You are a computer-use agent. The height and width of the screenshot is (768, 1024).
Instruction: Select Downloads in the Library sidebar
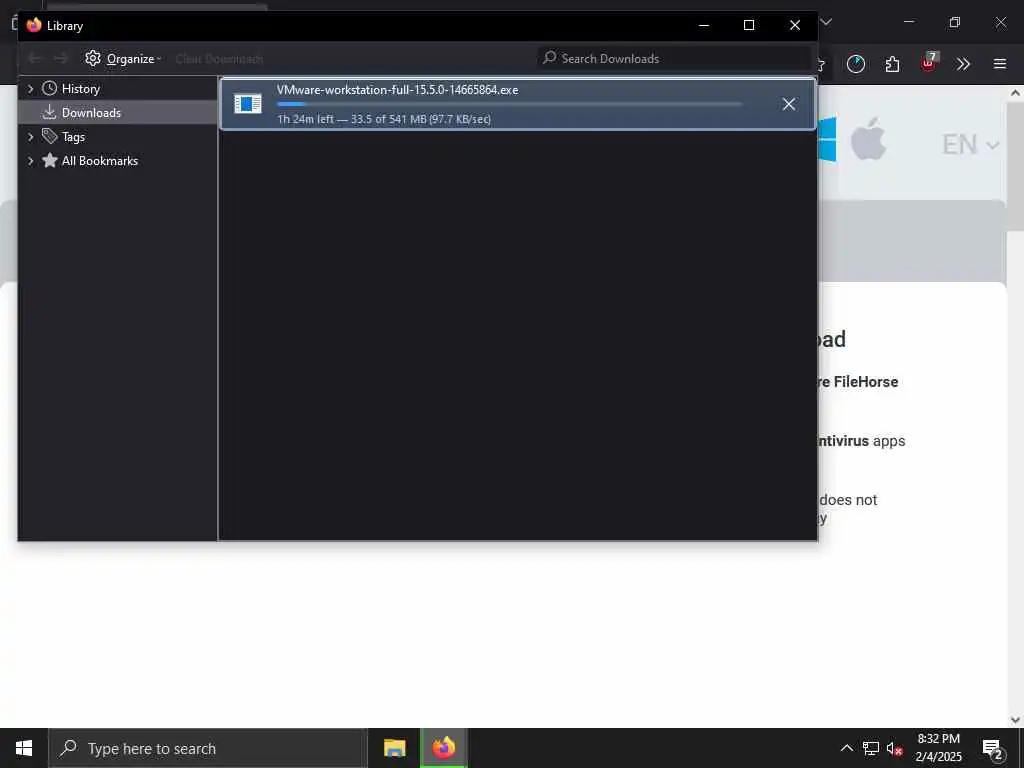coord(118,112)
